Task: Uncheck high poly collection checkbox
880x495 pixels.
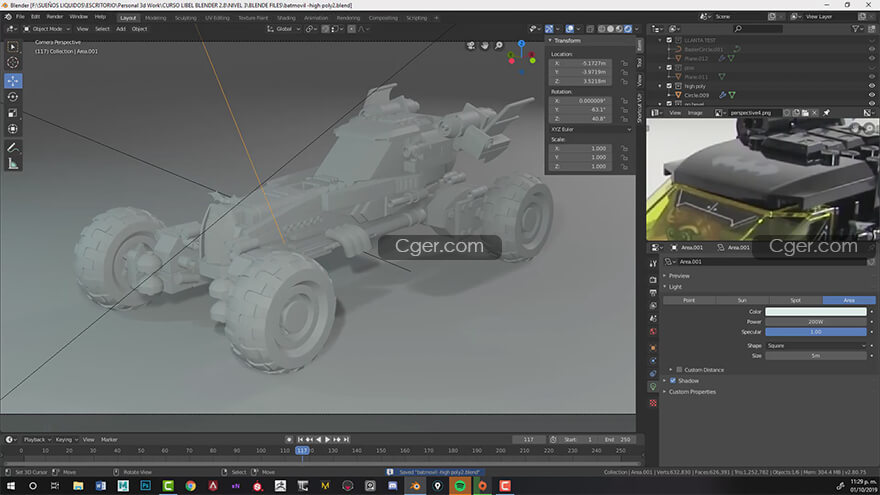Action: [669, 86]
